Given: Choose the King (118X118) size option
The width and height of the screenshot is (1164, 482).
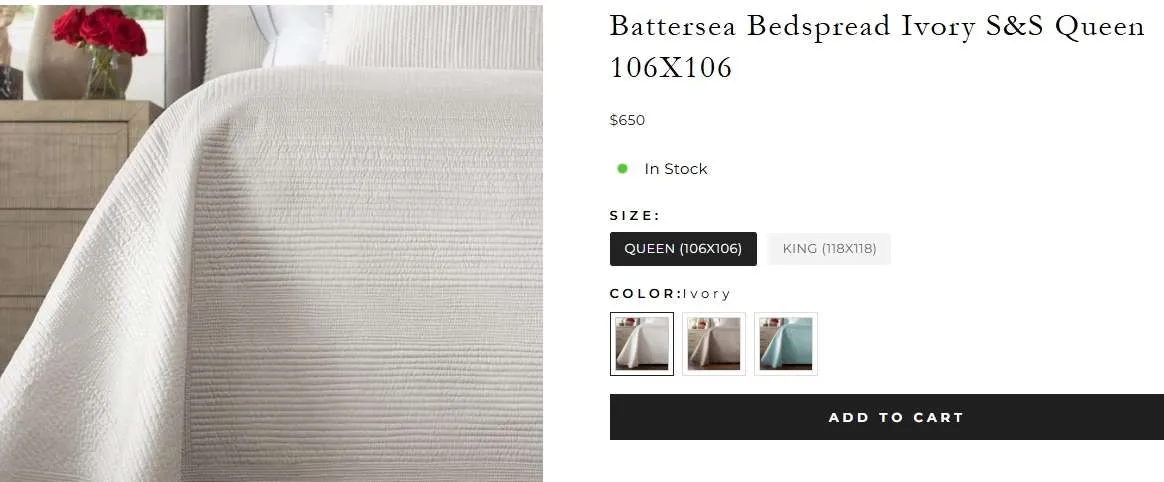Looking at the screenshot, I should 829,249.
